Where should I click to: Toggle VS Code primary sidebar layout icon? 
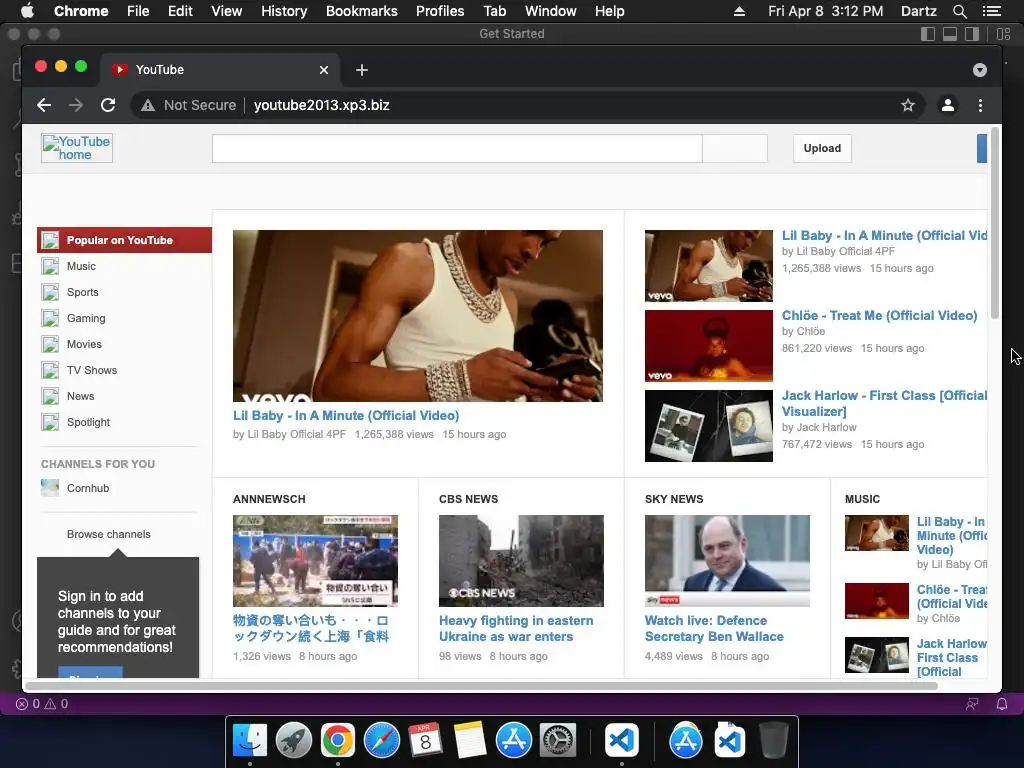click(x=928, y=34)
